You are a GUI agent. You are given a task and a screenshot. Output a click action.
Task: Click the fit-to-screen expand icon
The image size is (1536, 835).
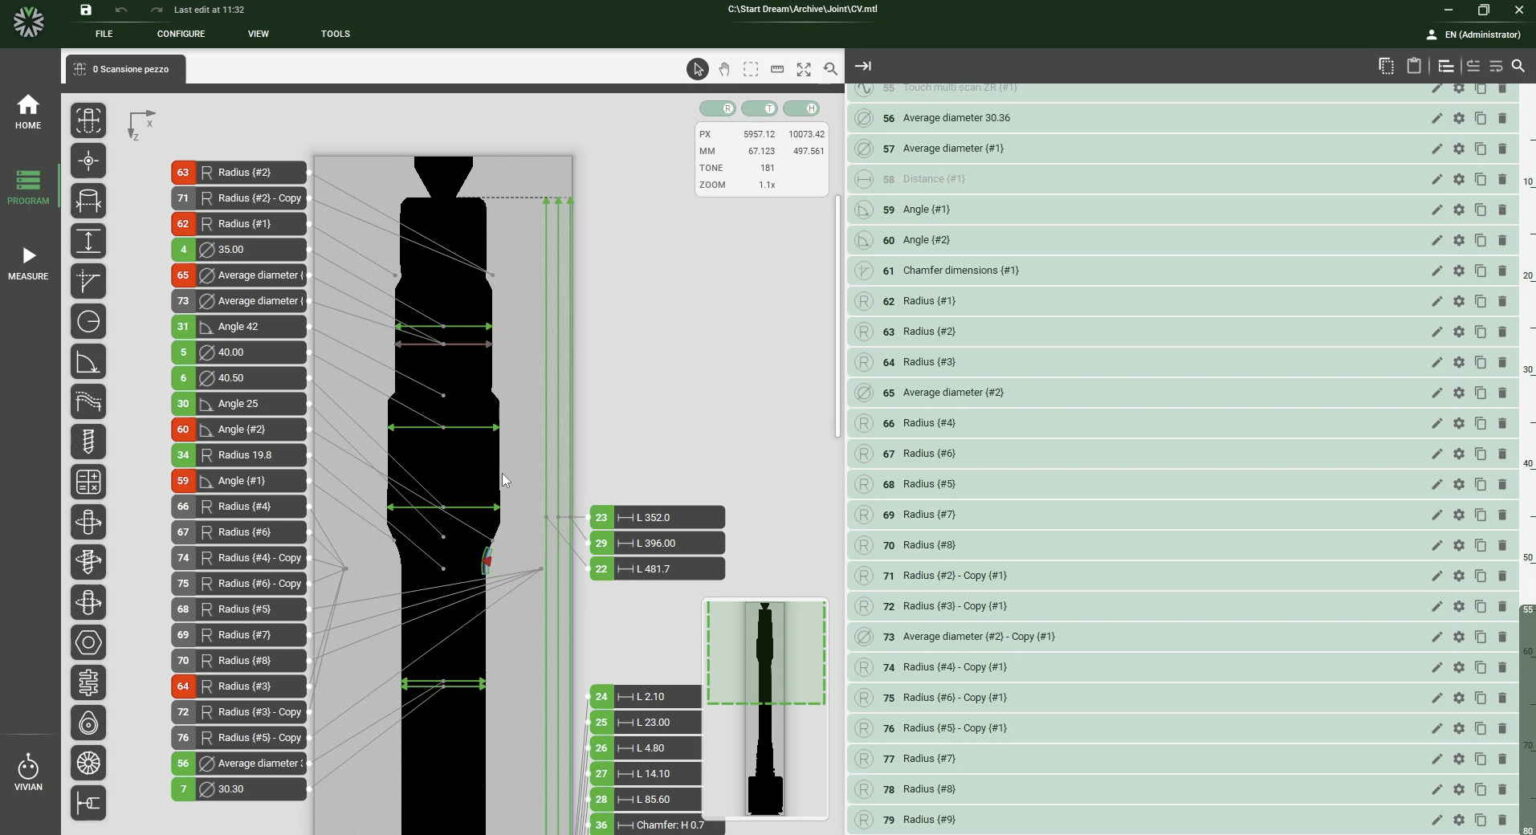(803, 69)
